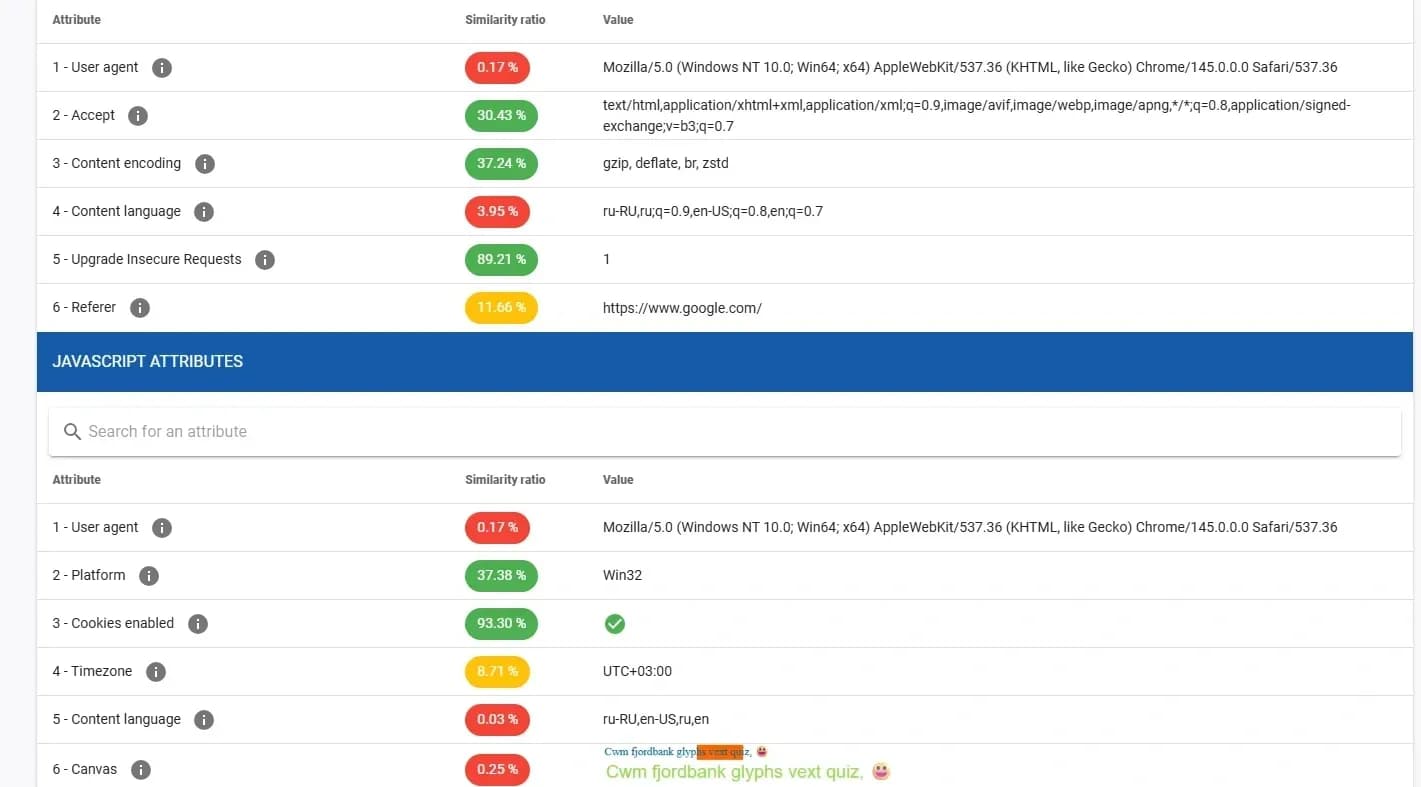Click the yellow 11.66 % Referer badge
The width and height of the screenshot is (1421, 787).
pos(501,307)
